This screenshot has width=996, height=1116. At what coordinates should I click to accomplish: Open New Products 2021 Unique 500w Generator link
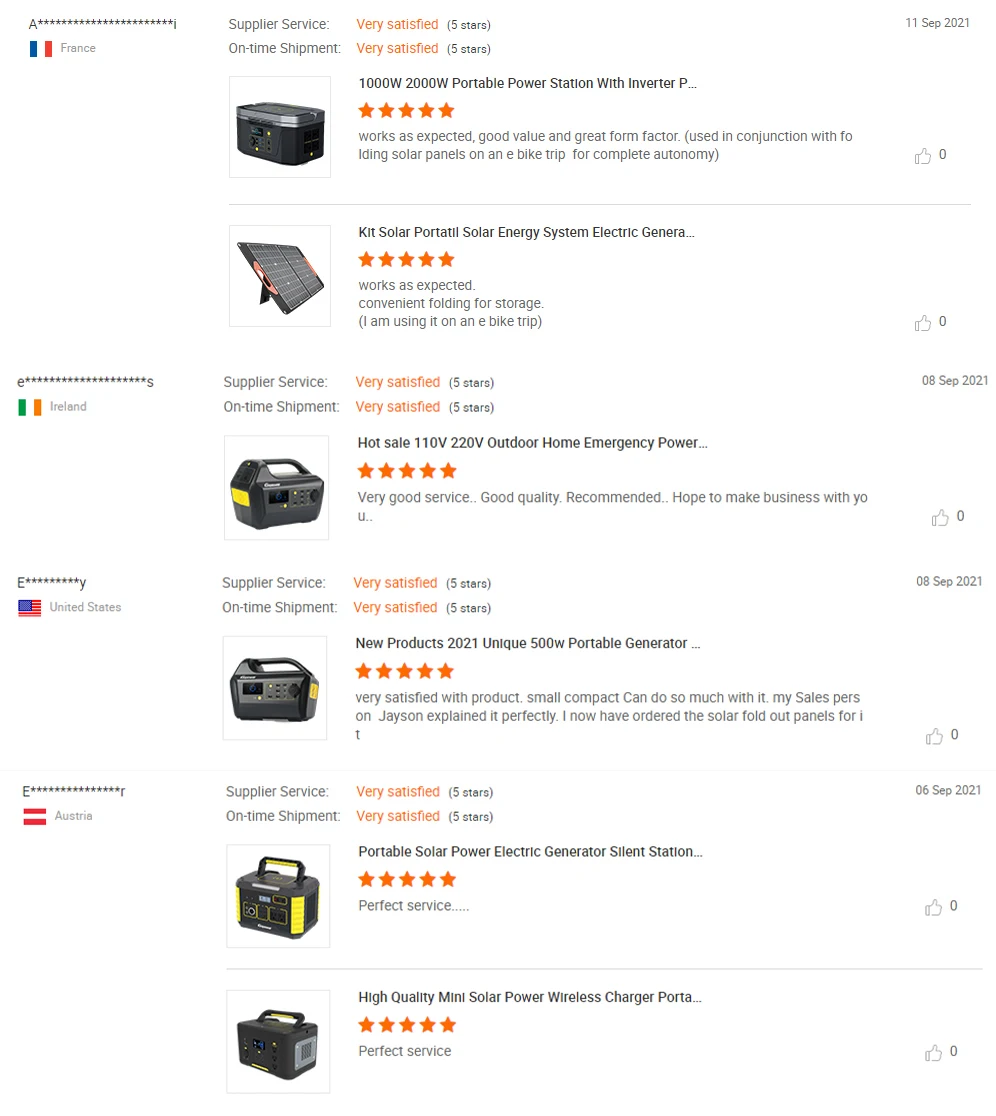(x=527, y=644)
